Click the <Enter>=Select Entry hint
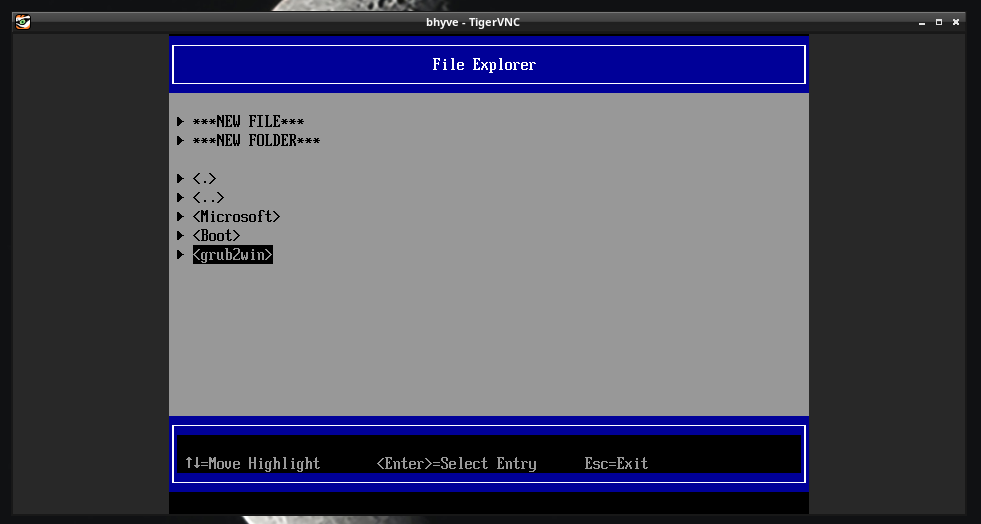 (456, 464)
